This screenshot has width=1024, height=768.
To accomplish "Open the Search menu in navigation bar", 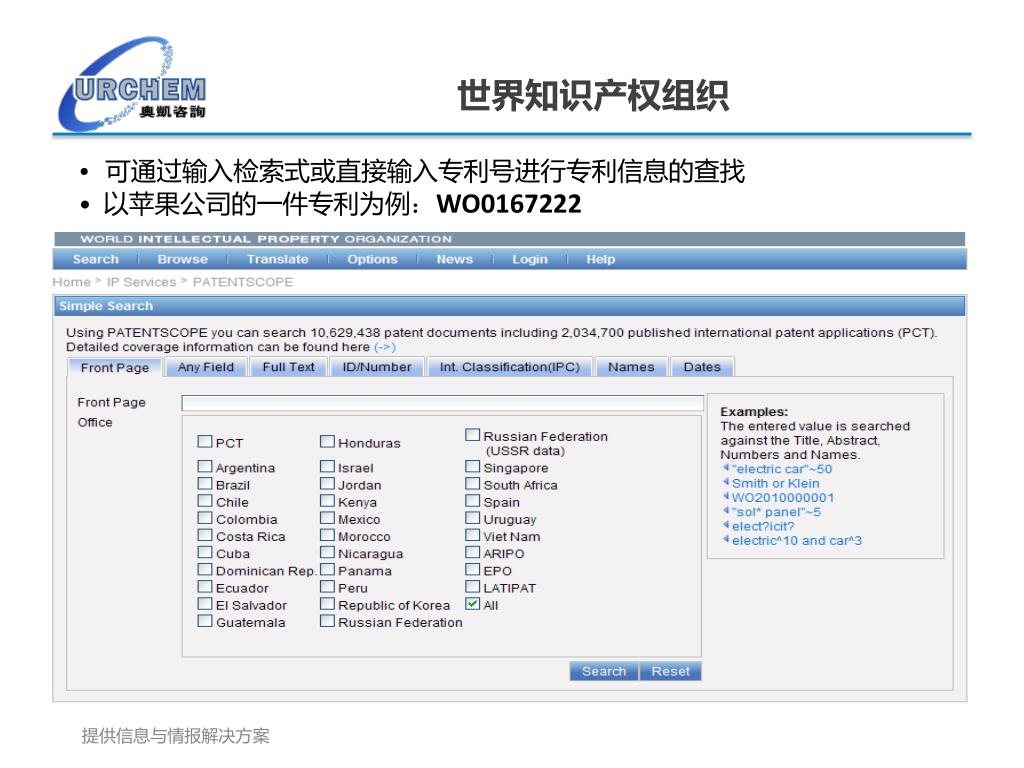I will click(95, 259).
